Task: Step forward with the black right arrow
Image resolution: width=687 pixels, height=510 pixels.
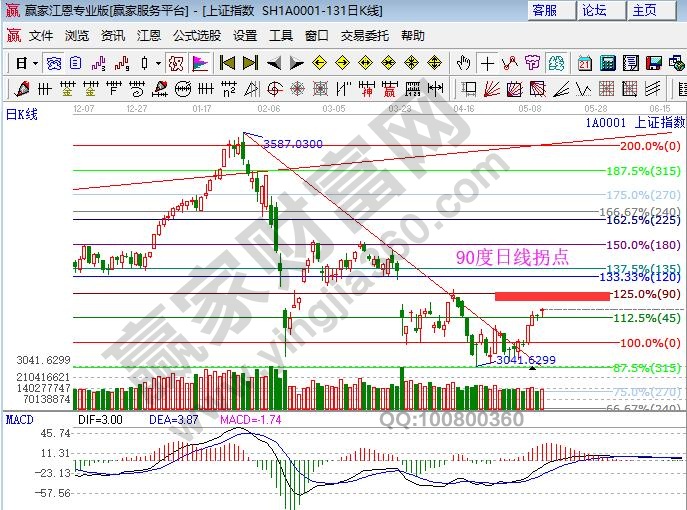Action: [x=296, y=62]
